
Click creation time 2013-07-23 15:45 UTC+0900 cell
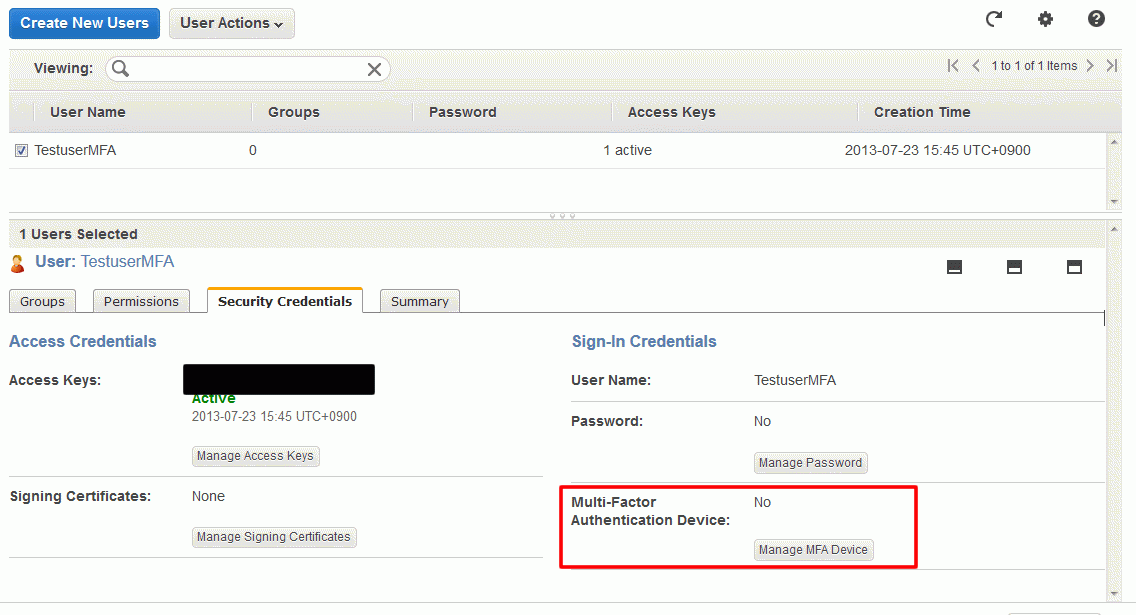937,151
